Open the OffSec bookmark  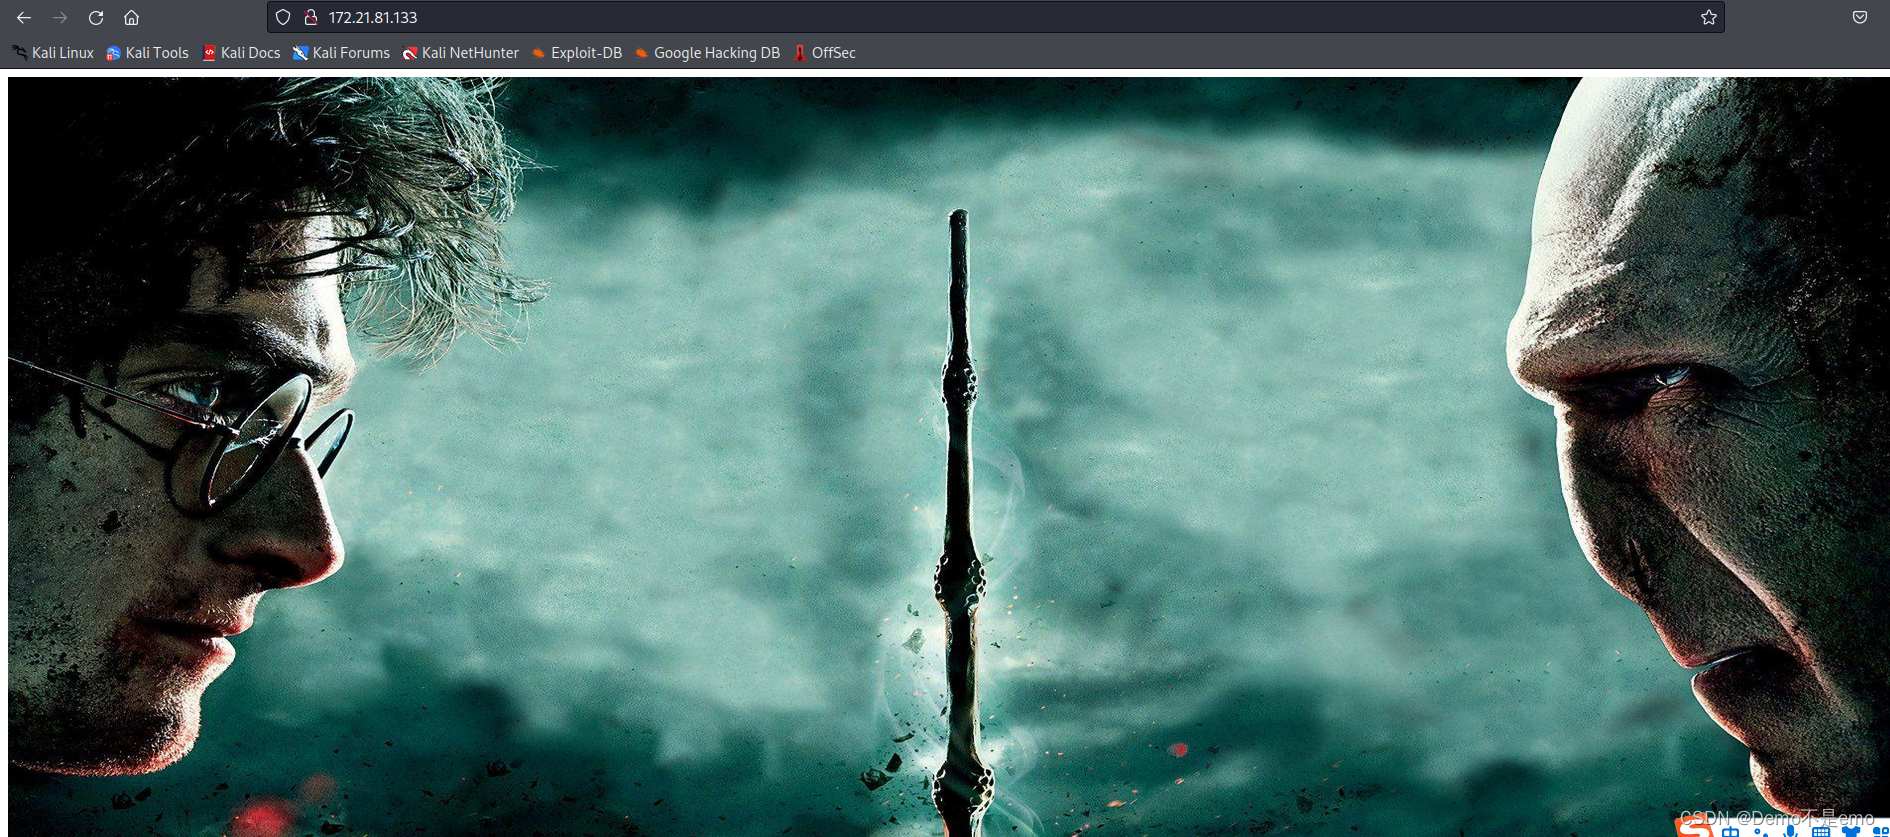point(825,53)
